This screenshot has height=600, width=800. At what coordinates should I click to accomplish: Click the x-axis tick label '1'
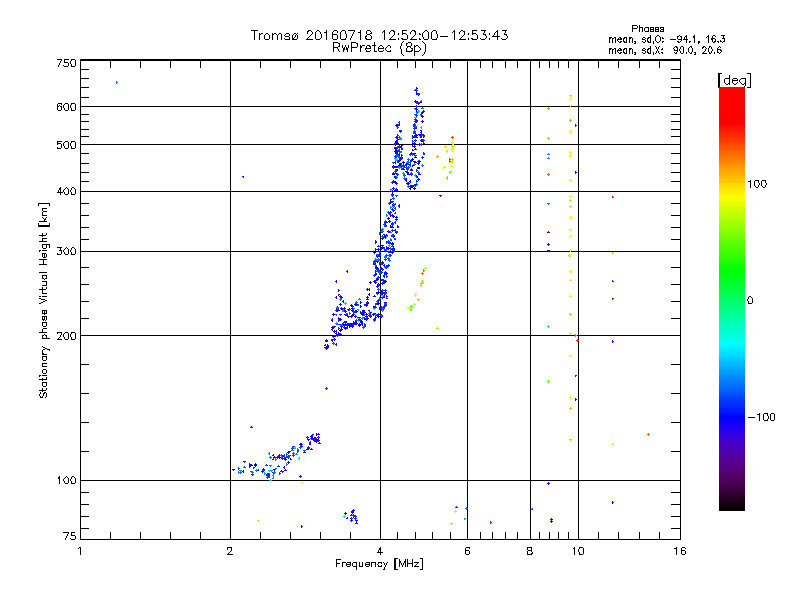coord(80,551)
